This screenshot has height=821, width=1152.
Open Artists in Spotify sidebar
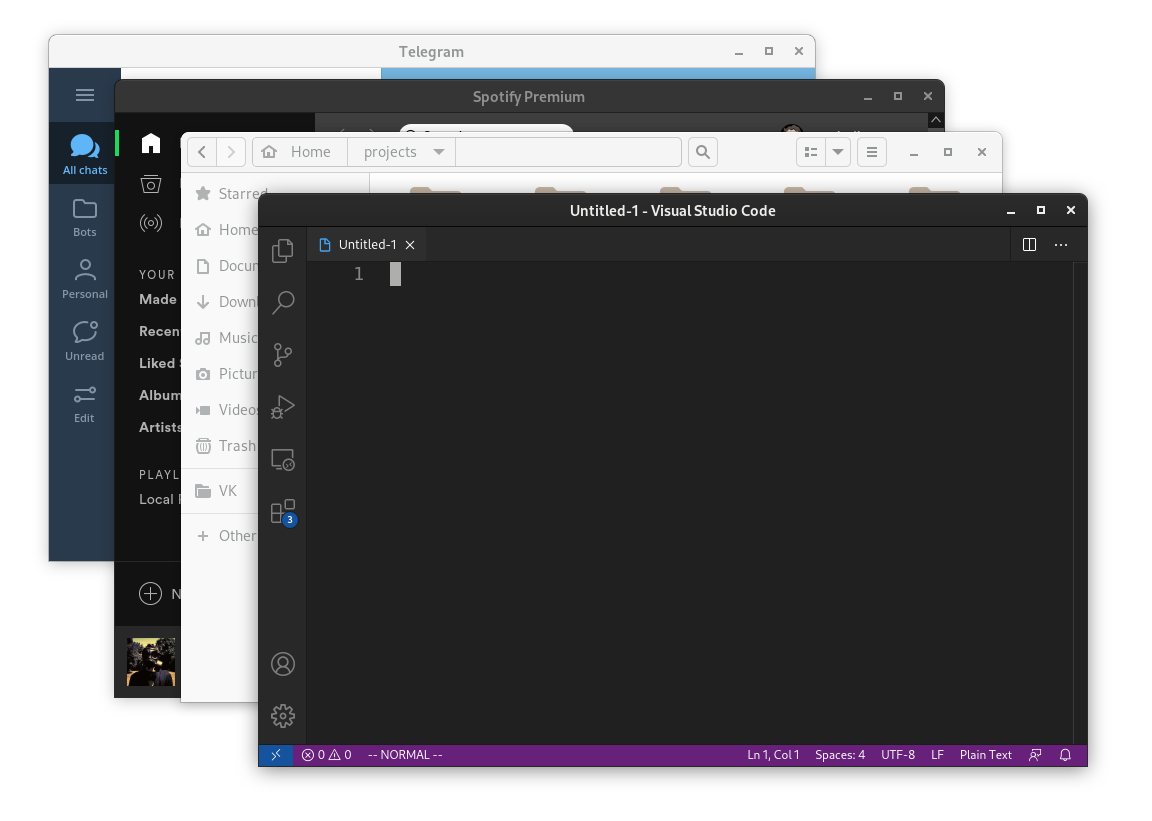(x=159, y=427)
